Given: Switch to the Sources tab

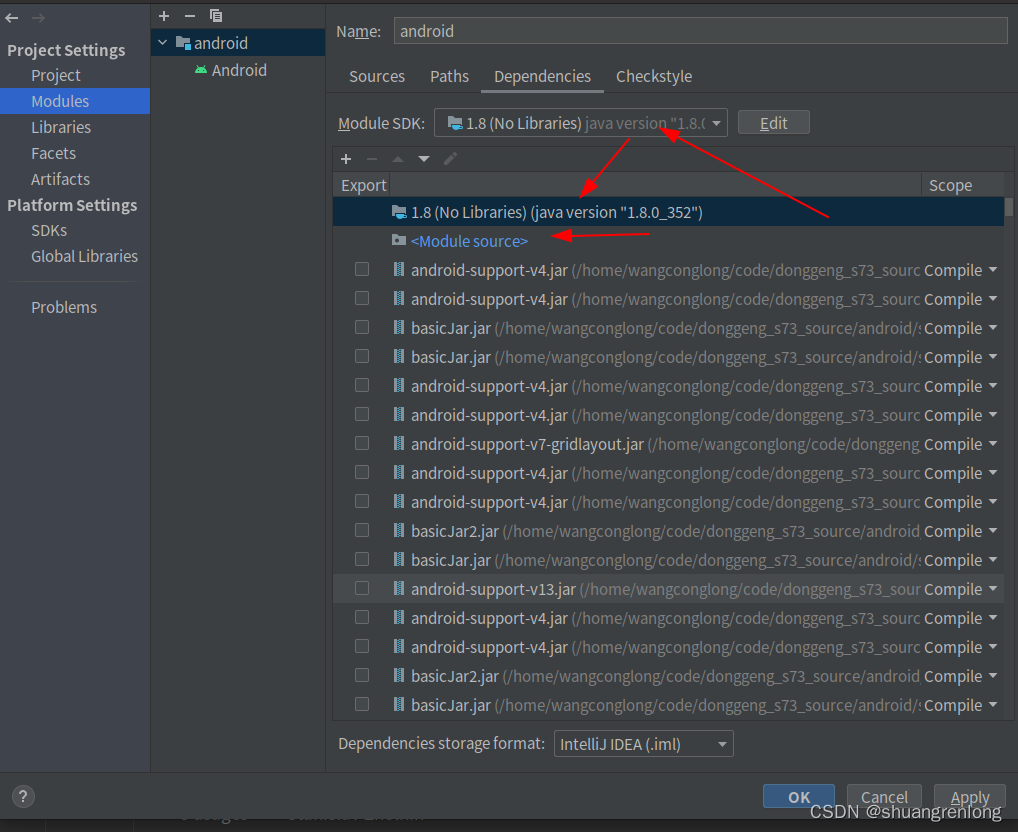Looking at the screenshot, I should (x=376, y=76).
